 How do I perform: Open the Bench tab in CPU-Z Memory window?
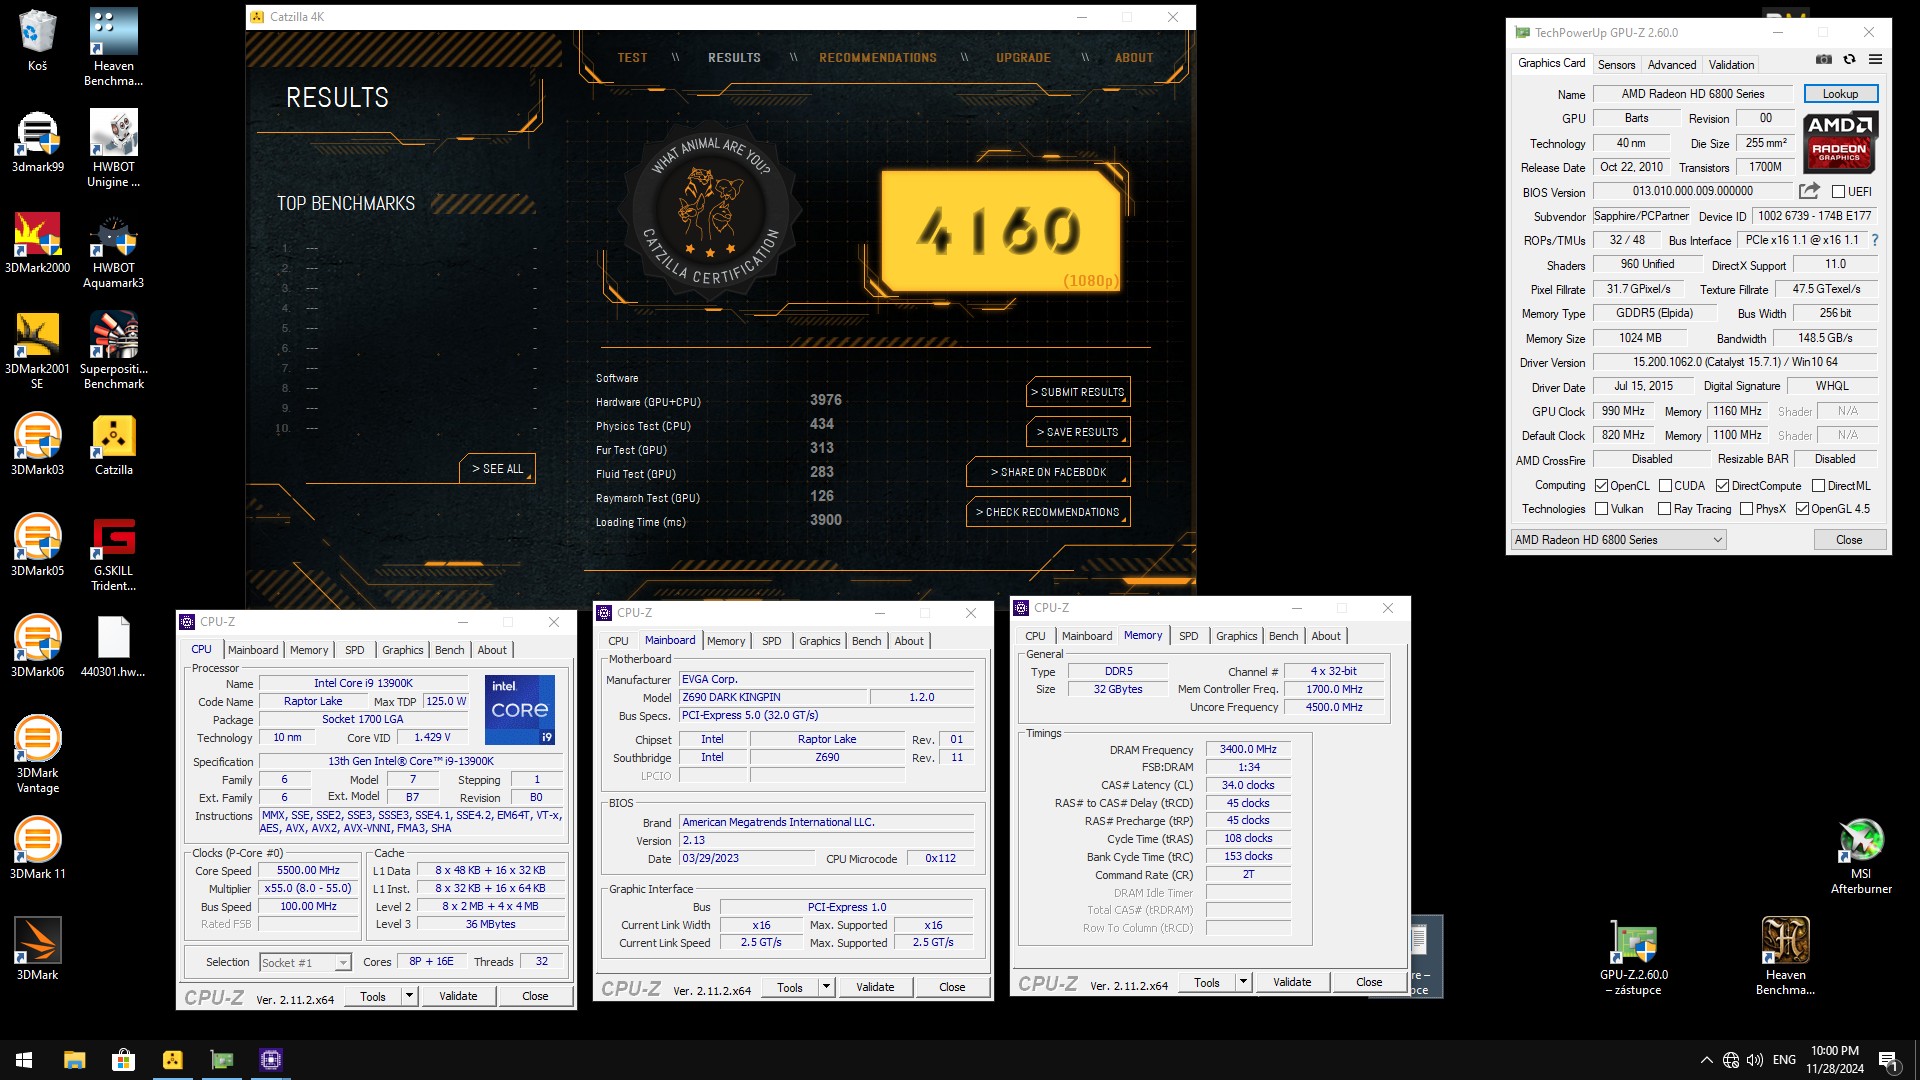click(x=1283, y=636)
